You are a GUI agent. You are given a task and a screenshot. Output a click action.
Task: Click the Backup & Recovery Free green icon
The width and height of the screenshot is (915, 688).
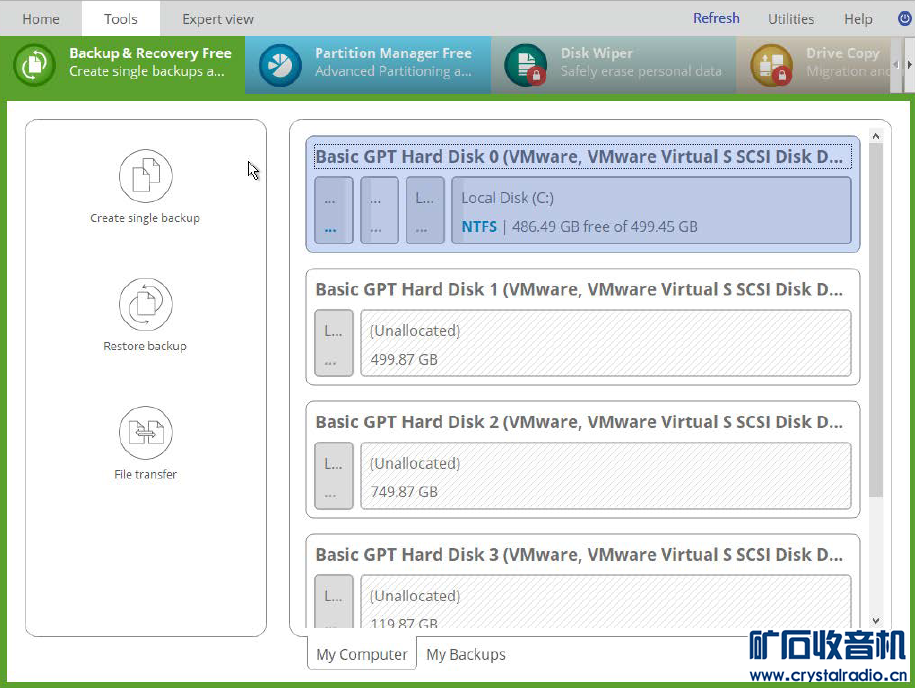point(34,65)
